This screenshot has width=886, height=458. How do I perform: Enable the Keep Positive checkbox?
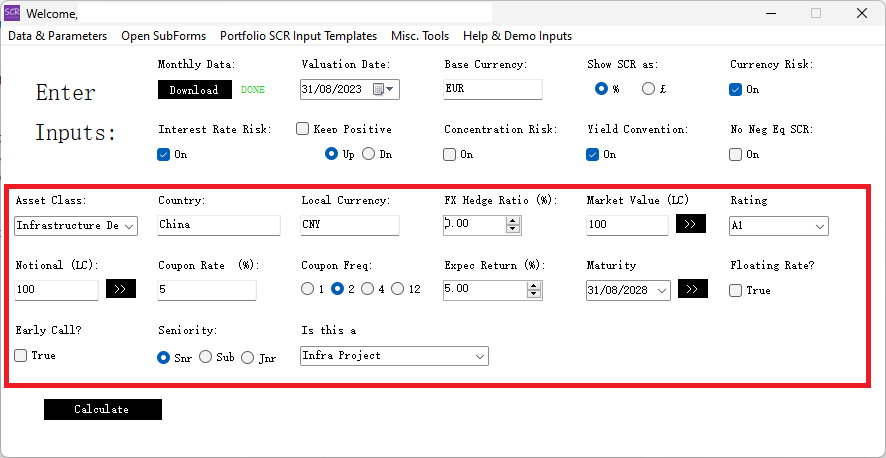(303, 129)
